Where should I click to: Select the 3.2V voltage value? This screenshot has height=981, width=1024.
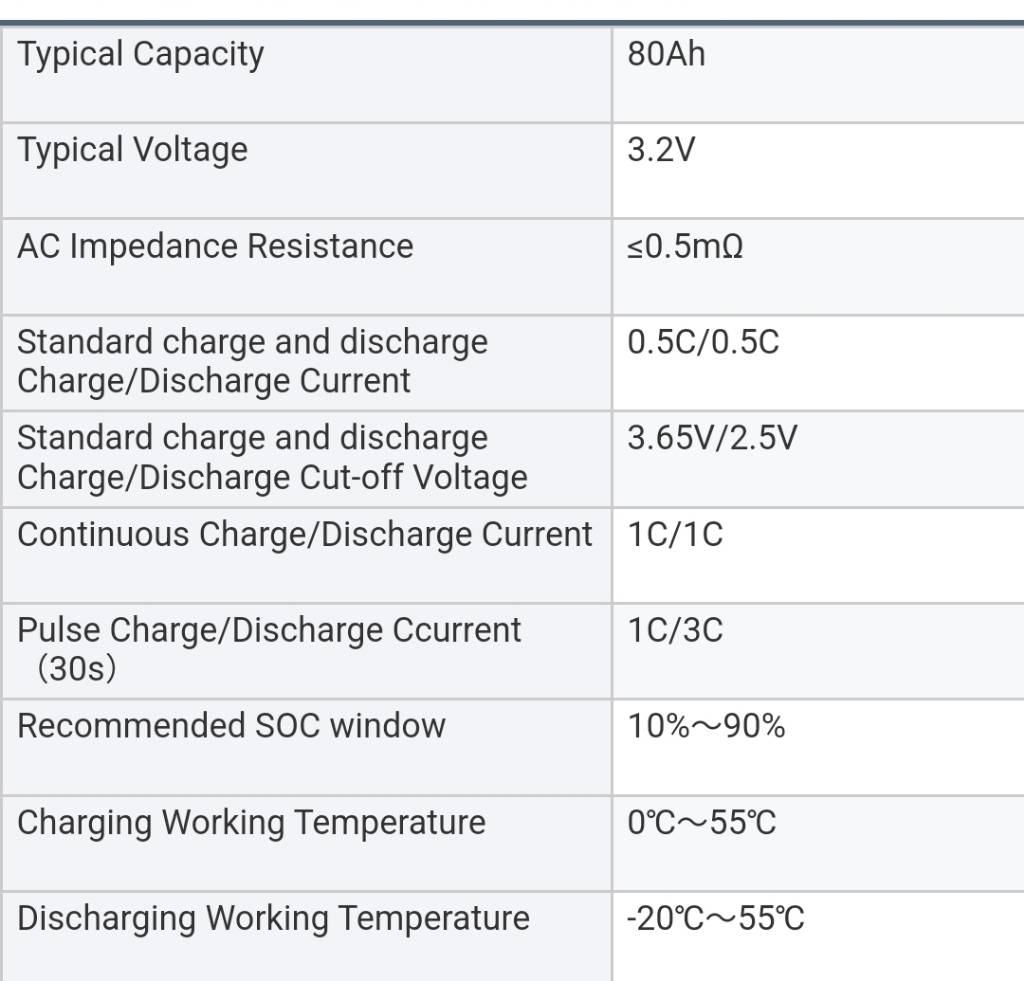pos(661,150)
